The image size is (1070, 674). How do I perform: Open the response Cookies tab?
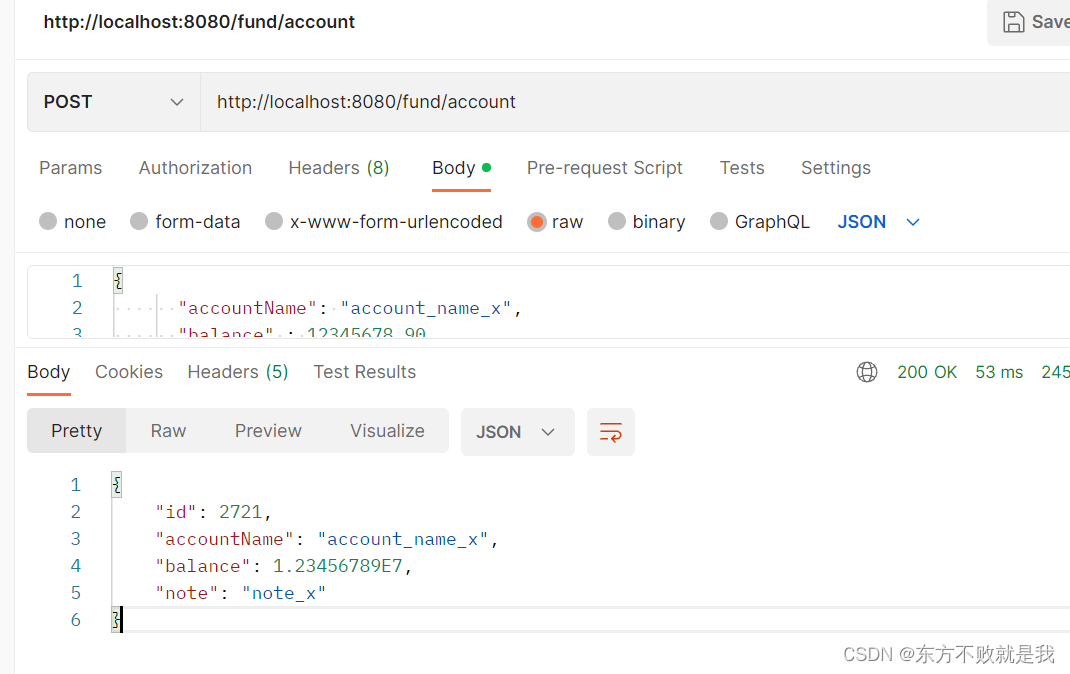(129, 372)
